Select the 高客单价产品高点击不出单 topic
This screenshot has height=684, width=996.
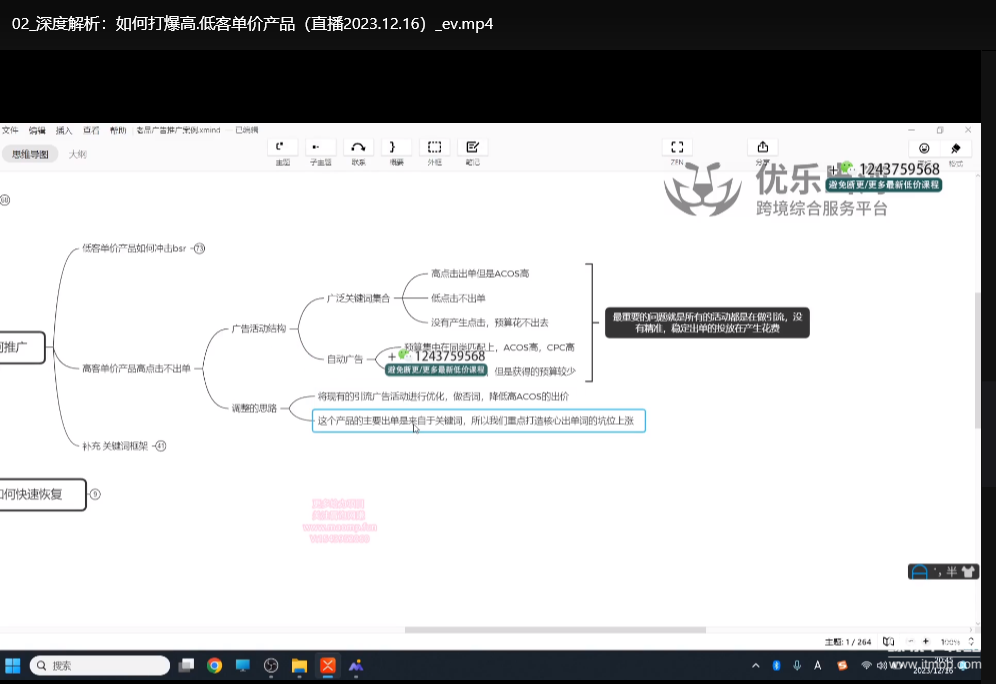[136, 368]
